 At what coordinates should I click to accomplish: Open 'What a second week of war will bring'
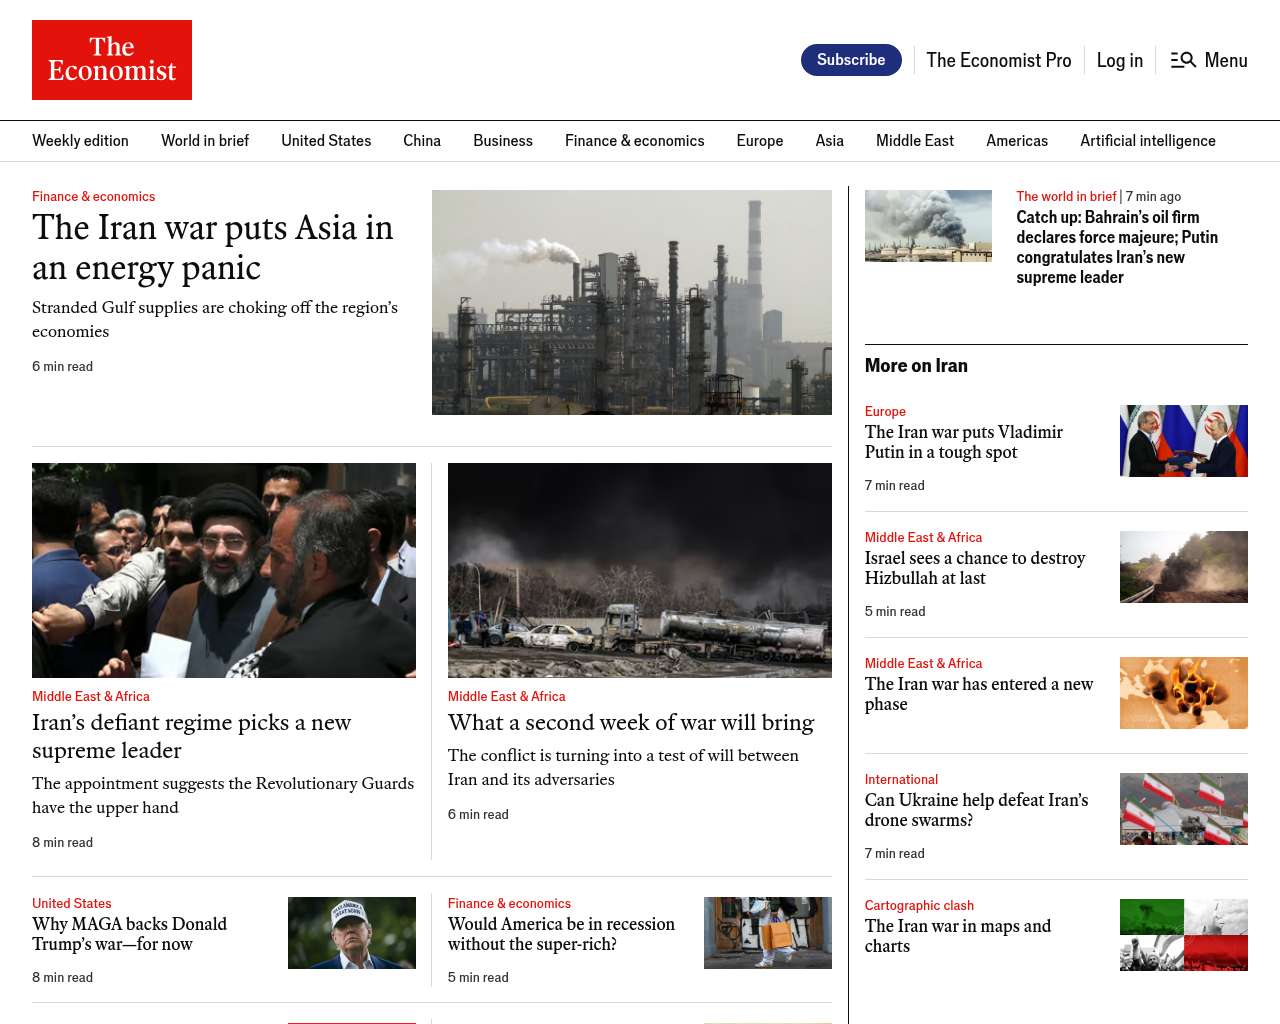click(630, 722)
